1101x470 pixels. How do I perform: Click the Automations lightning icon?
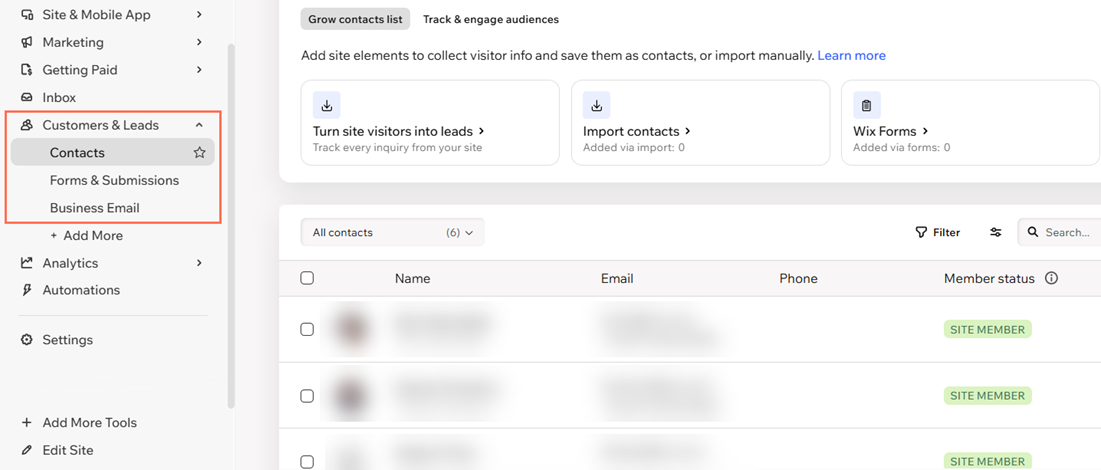tap(27, 290)
